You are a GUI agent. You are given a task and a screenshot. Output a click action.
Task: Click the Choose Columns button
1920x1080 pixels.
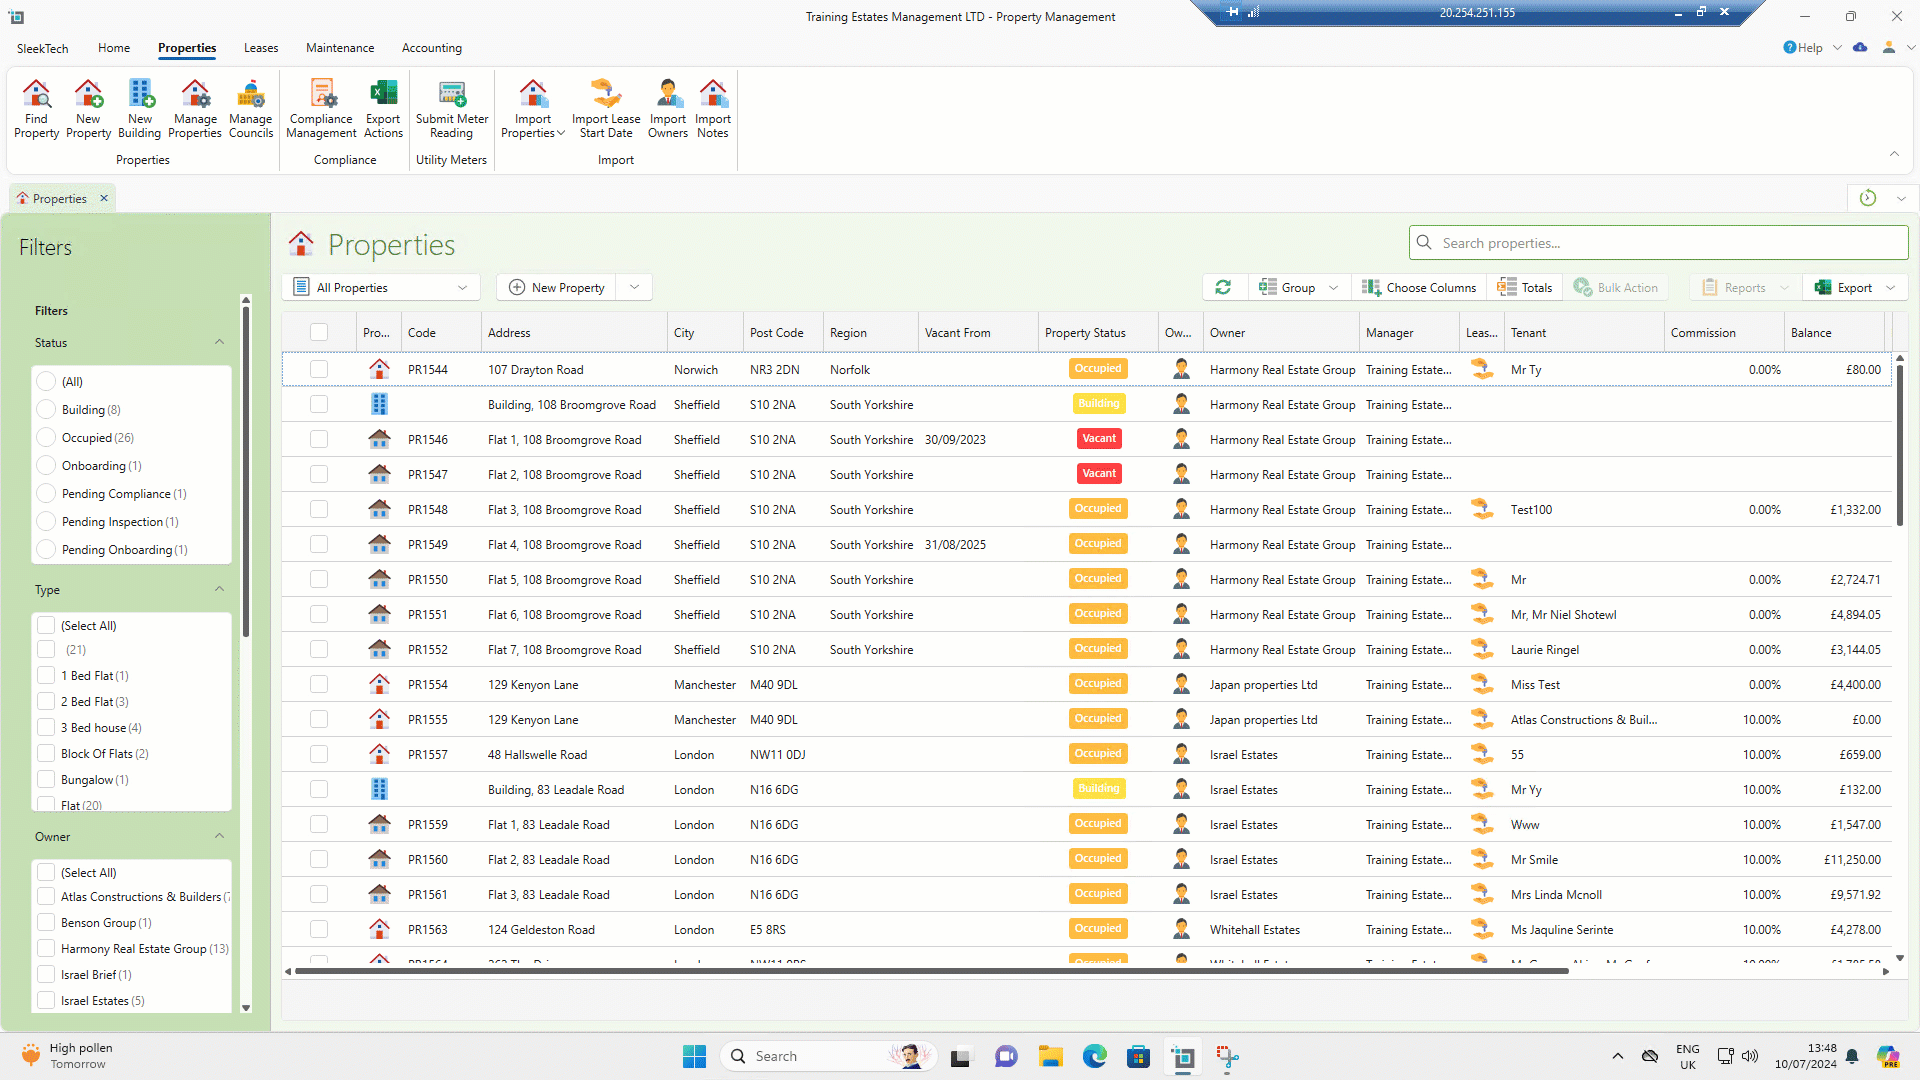coord(1419,287)
